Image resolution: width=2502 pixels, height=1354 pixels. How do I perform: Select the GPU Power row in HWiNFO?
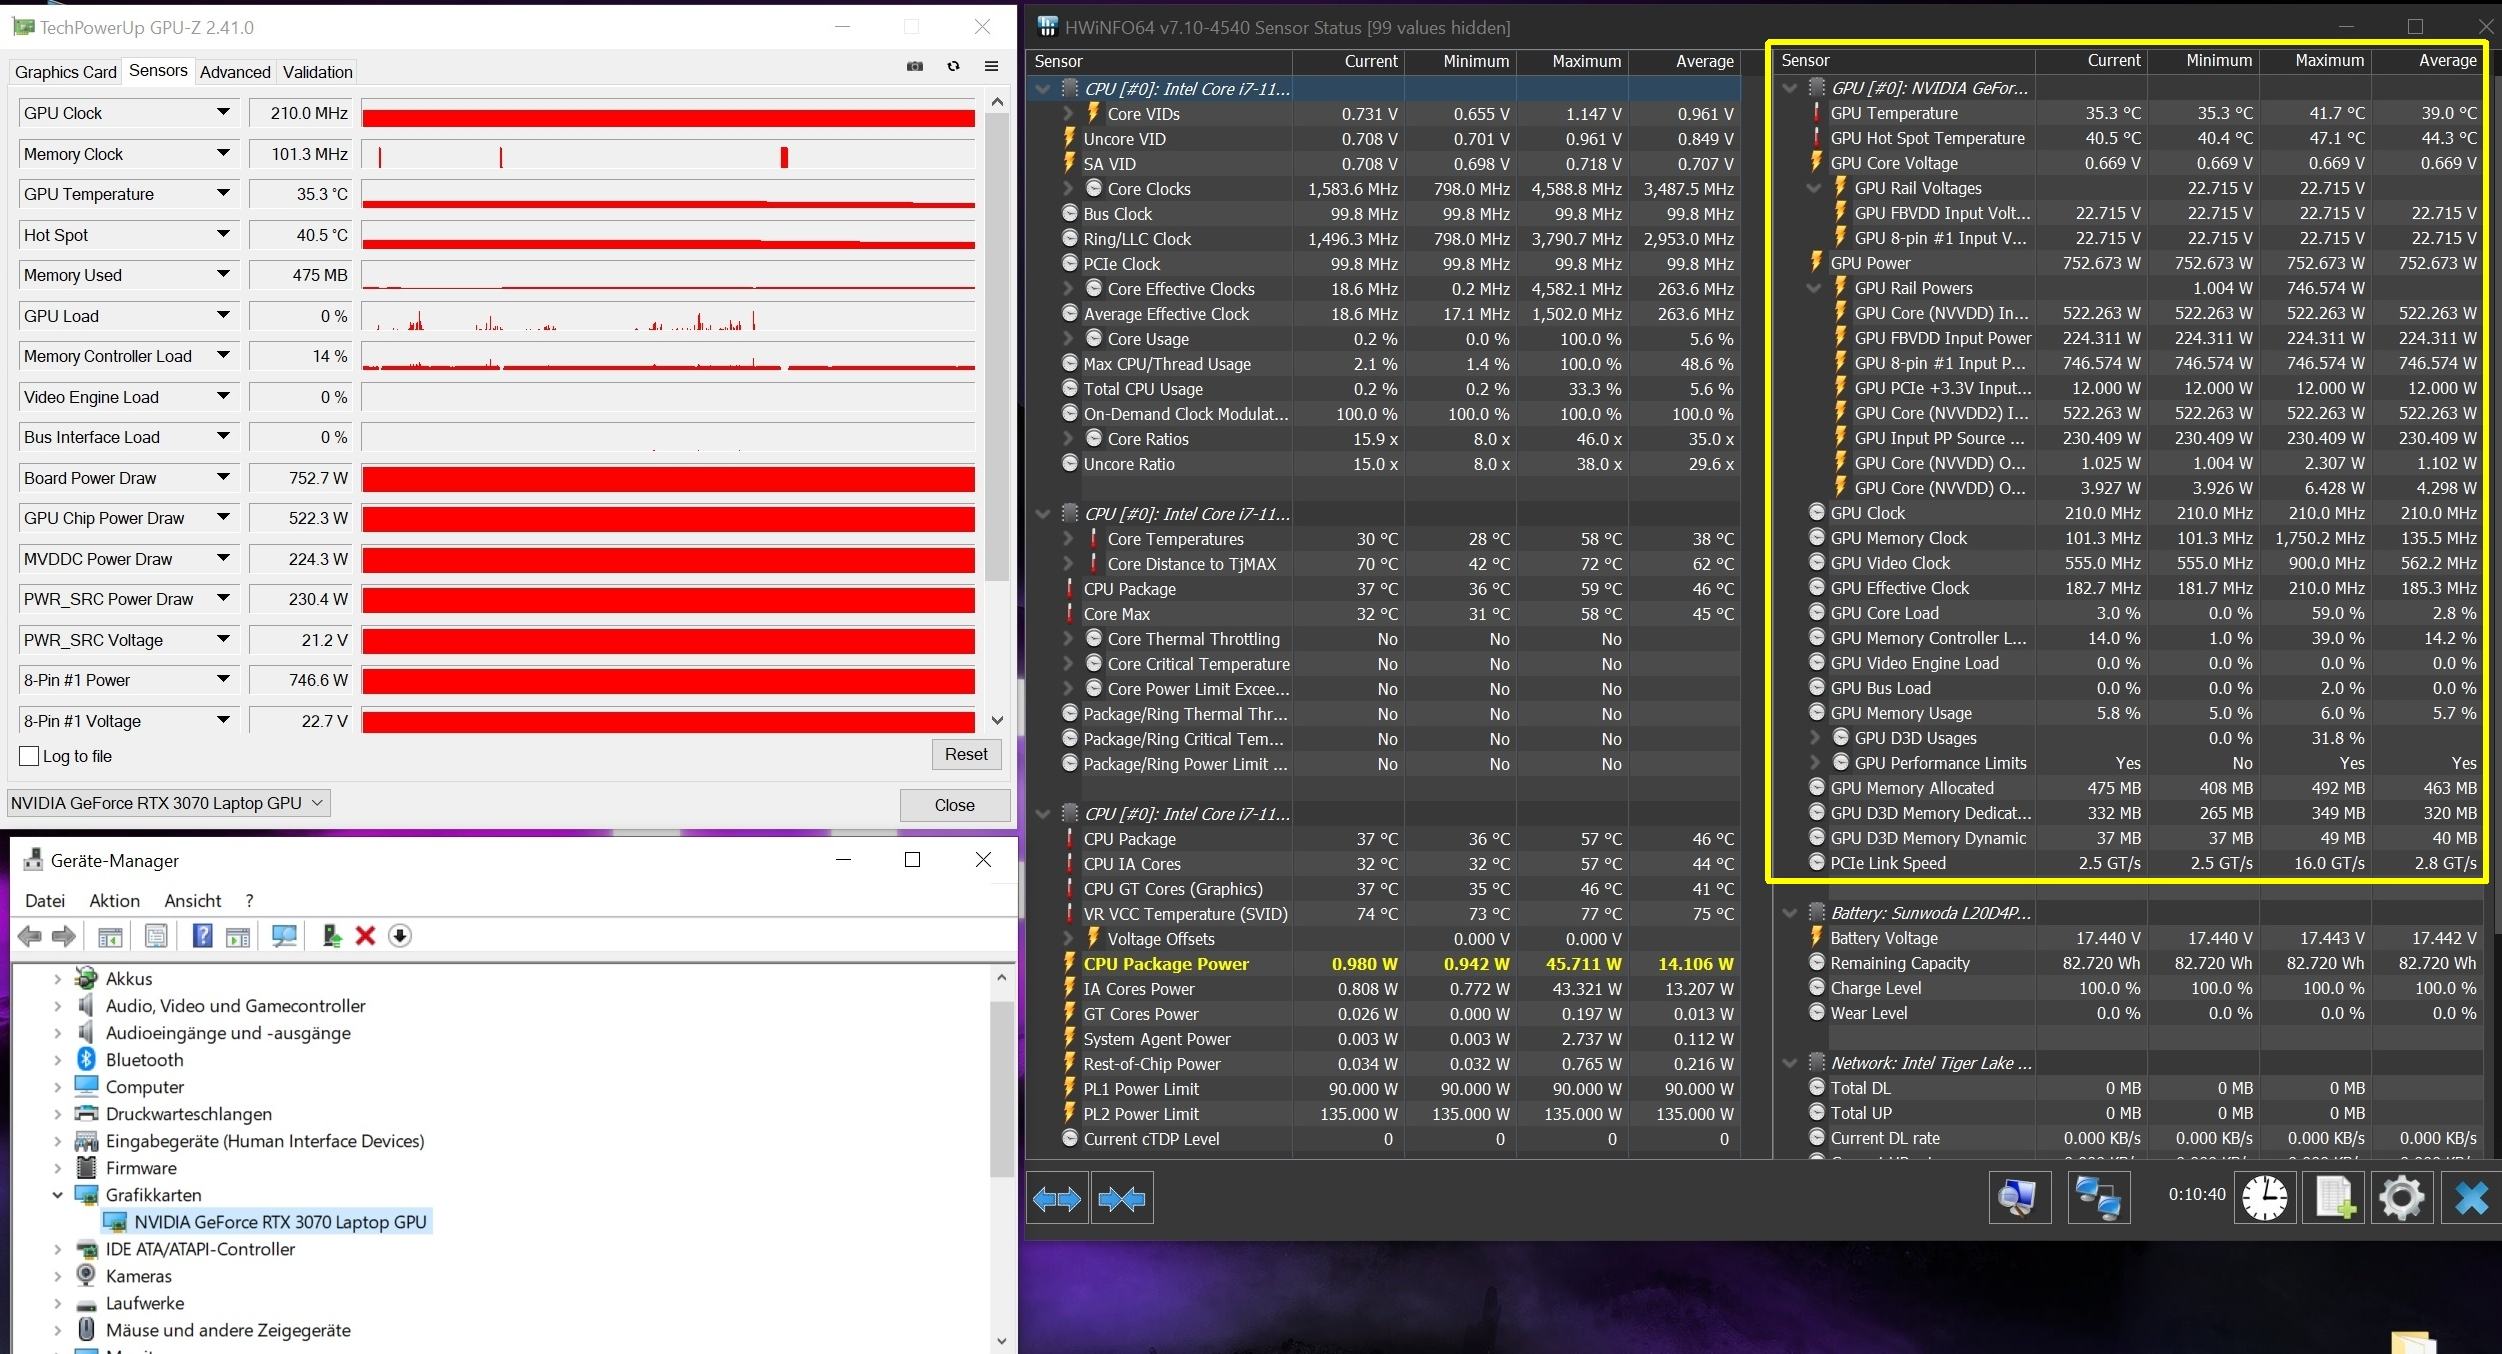point(2131,263)
